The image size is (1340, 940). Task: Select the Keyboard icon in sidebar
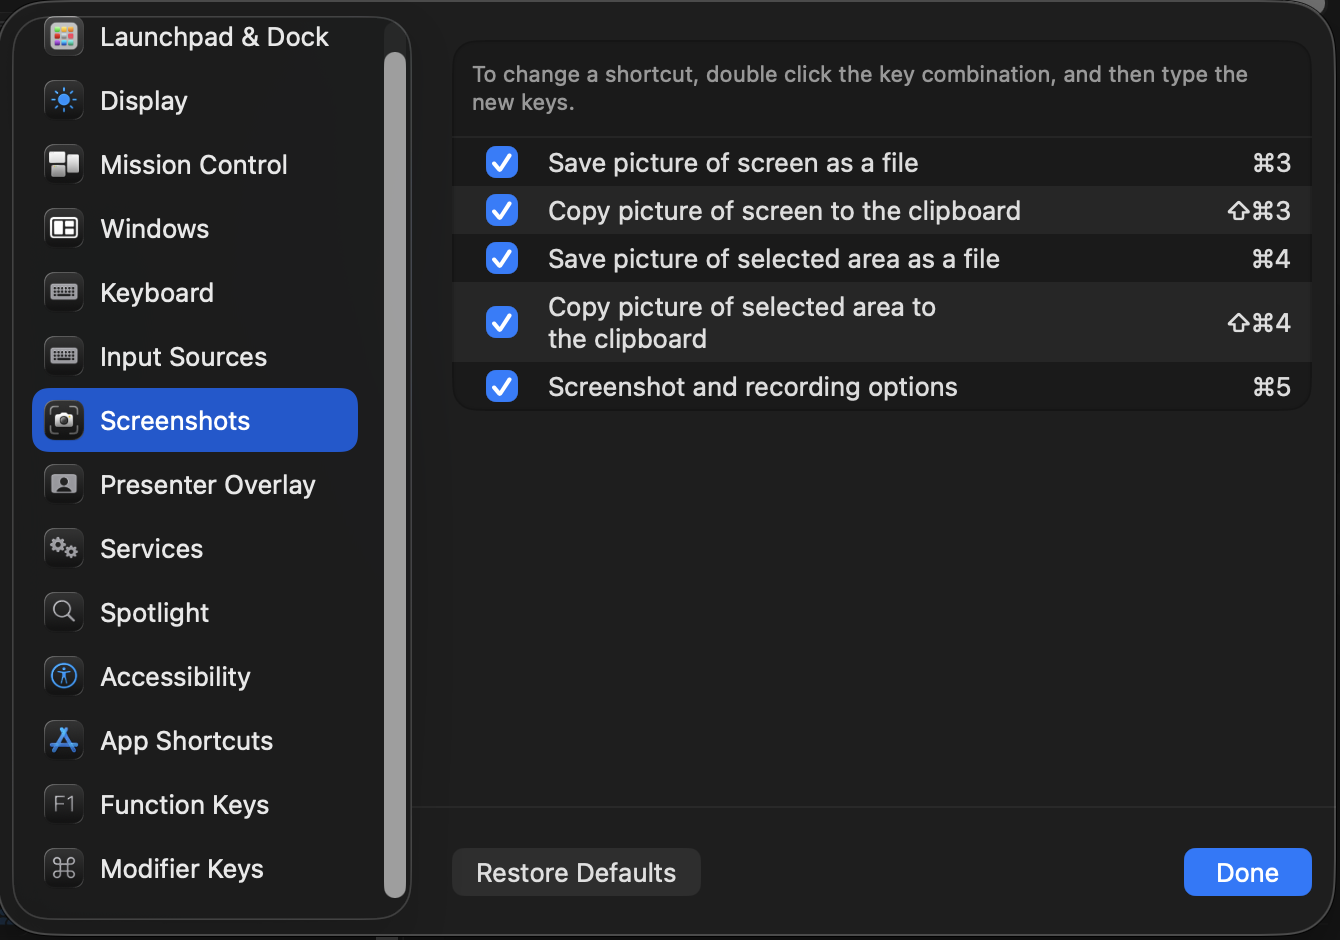[x=64, y=293]
